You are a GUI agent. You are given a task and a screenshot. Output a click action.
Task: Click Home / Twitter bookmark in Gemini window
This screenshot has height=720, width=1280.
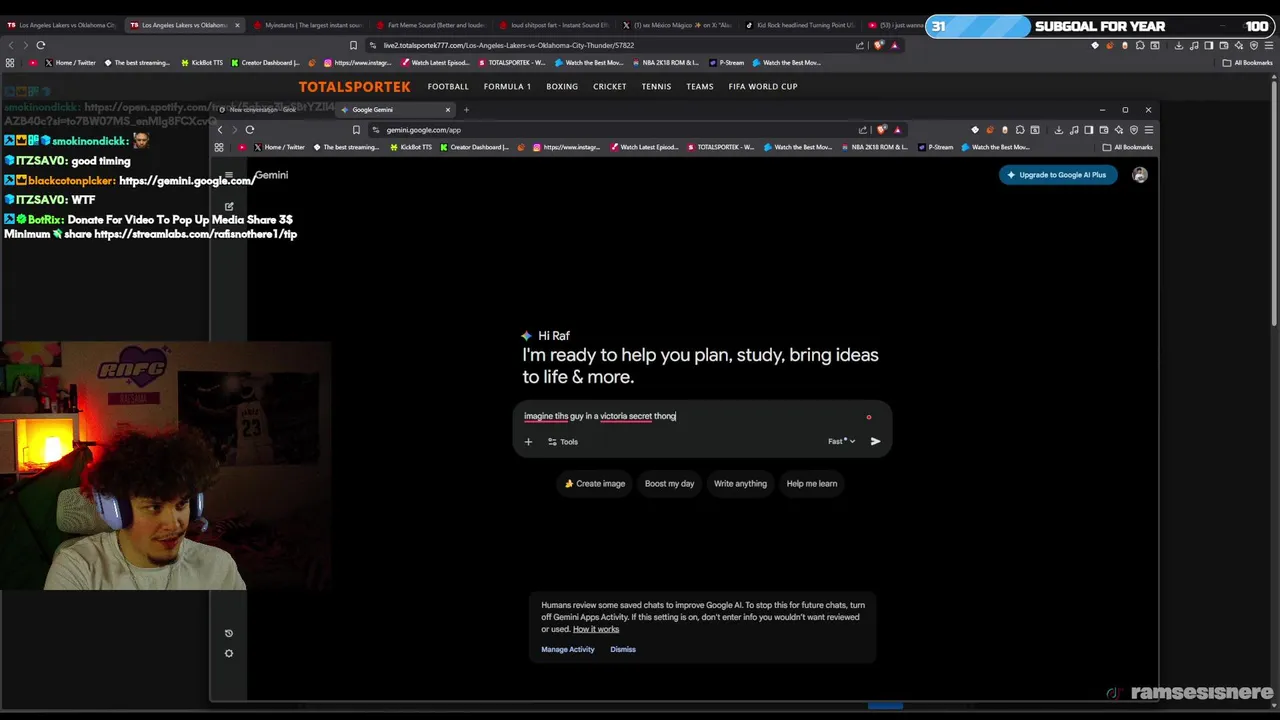pos(280,147)
